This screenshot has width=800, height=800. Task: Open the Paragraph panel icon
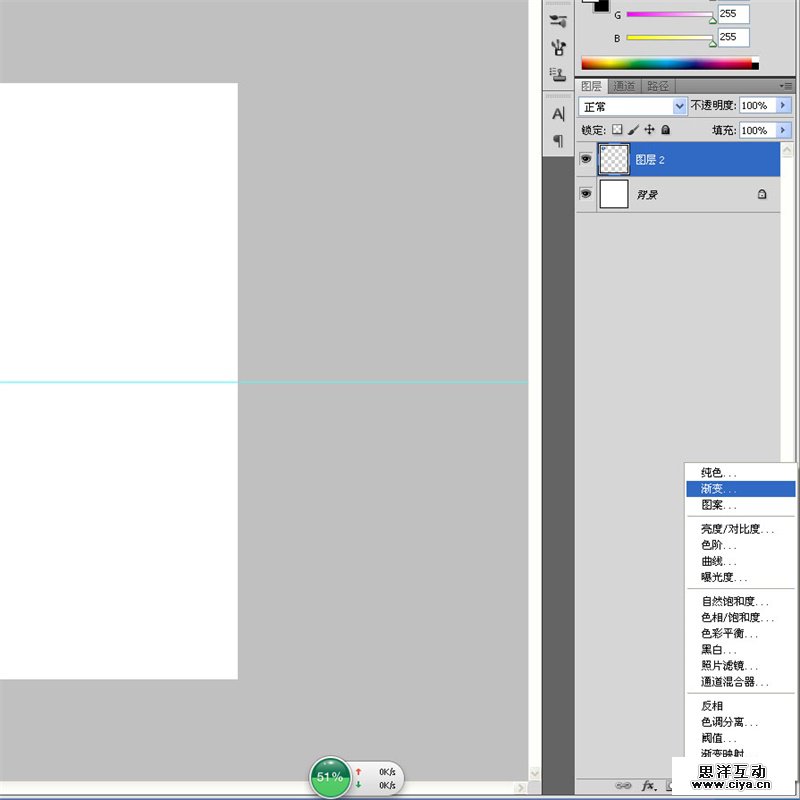tap(558, 140)
